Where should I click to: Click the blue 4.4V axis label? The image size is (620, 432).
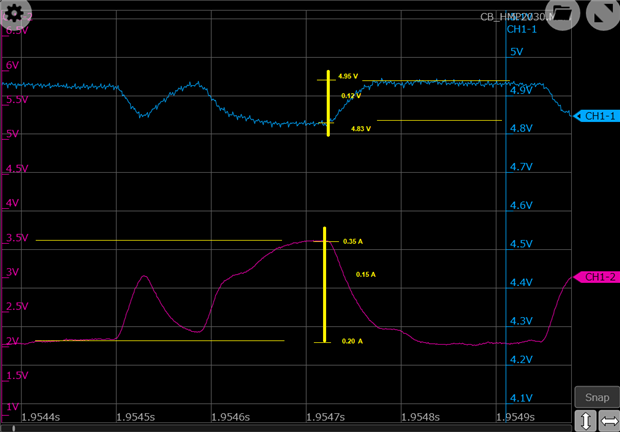click(521, 283)
